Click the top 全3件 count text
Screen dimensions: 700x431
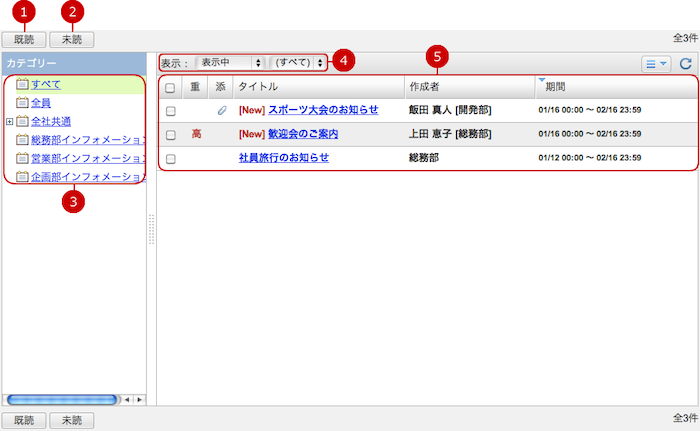(685, 38)
